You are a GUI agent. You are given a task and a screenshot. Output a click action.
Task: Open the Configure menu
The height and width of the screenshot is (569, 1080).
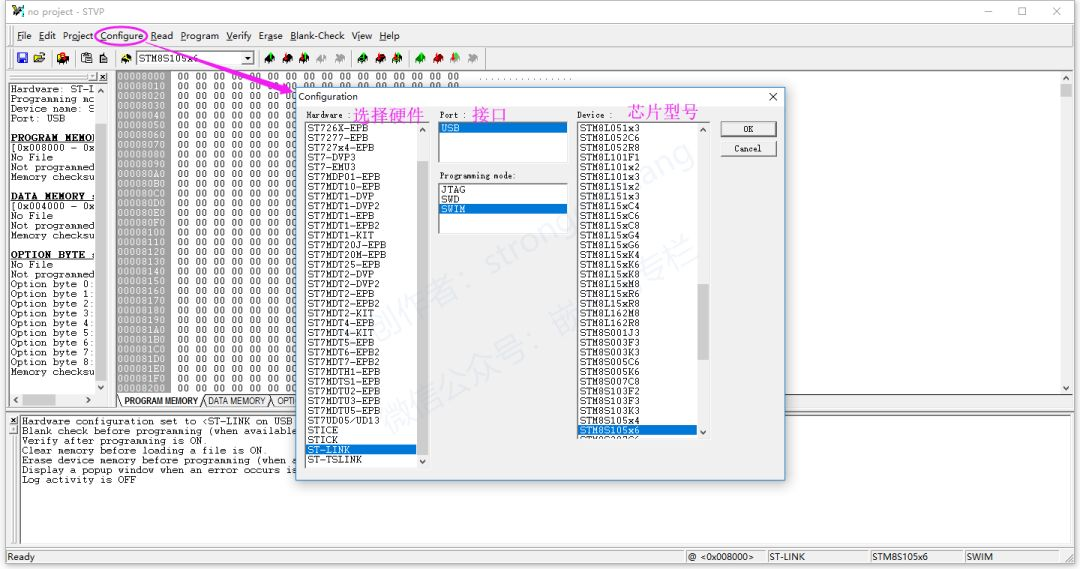[122, 36]
